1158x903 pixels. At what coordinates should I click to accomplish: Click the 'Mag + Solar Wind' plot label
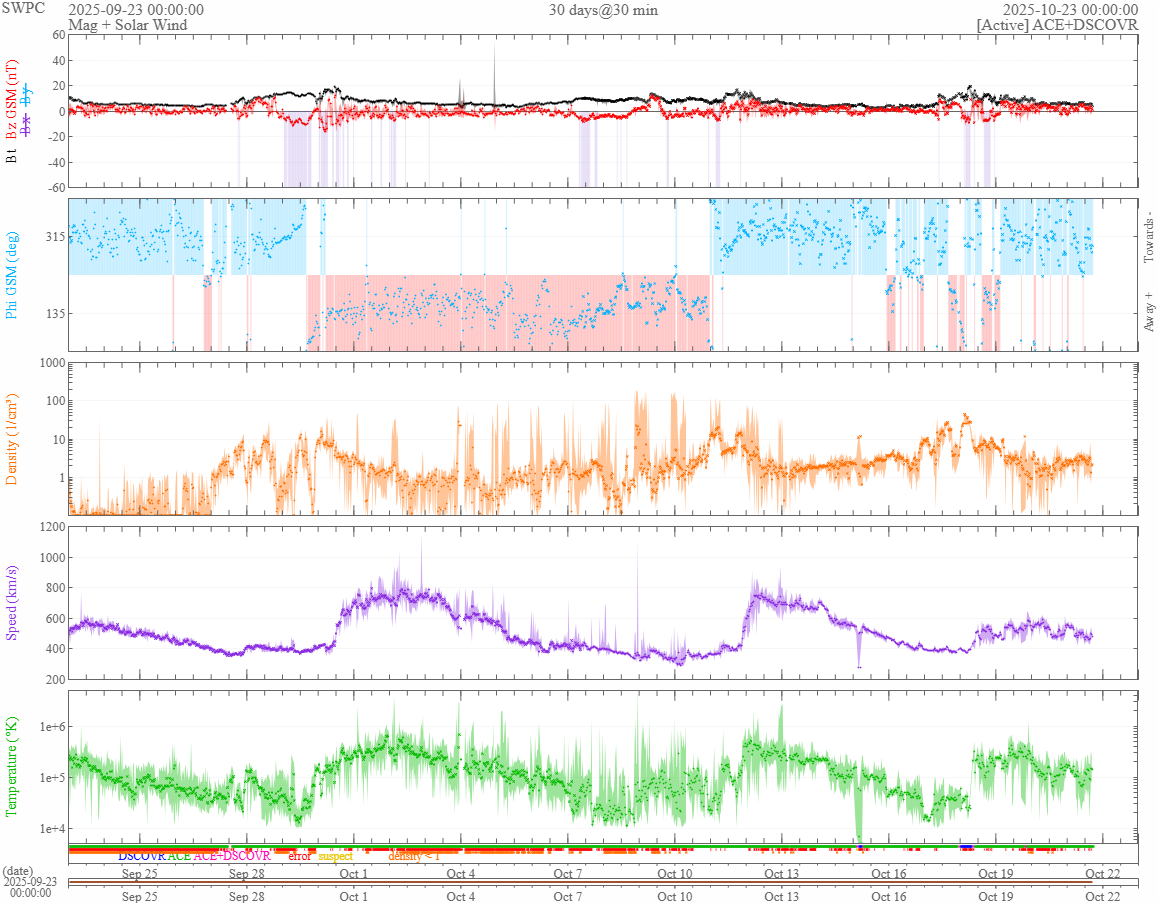tap(128, 24)
